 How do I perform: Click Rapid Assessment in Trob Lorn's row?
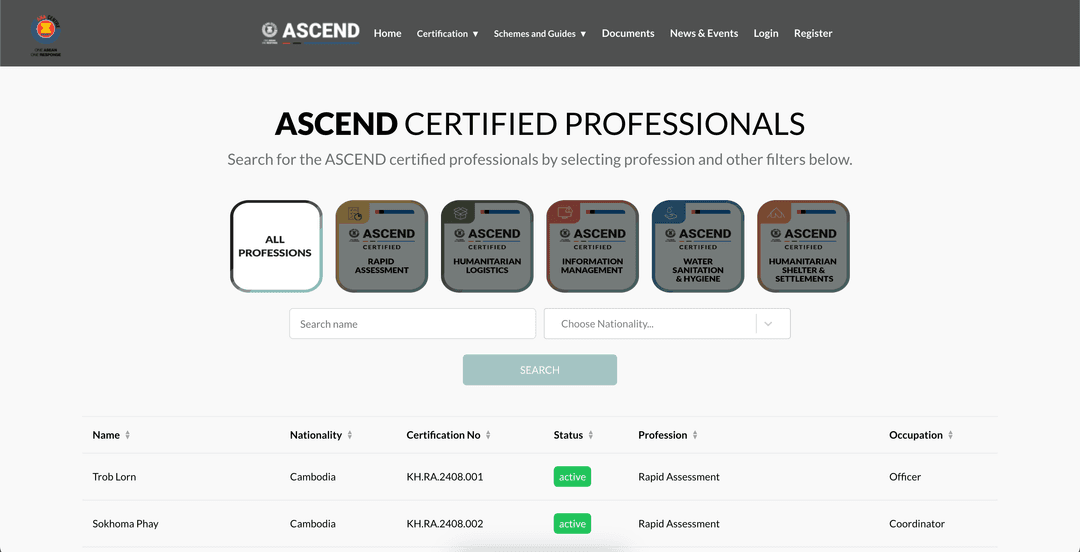[679, 477]
